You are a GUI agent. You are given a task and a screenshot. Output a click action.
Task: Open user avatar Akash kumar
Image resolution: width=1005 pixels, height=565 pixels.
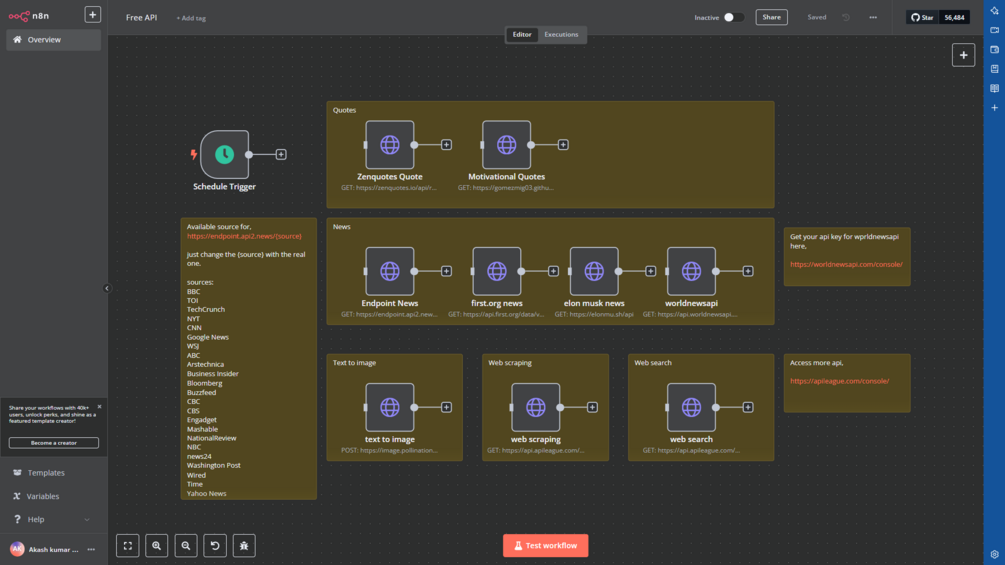17,549
